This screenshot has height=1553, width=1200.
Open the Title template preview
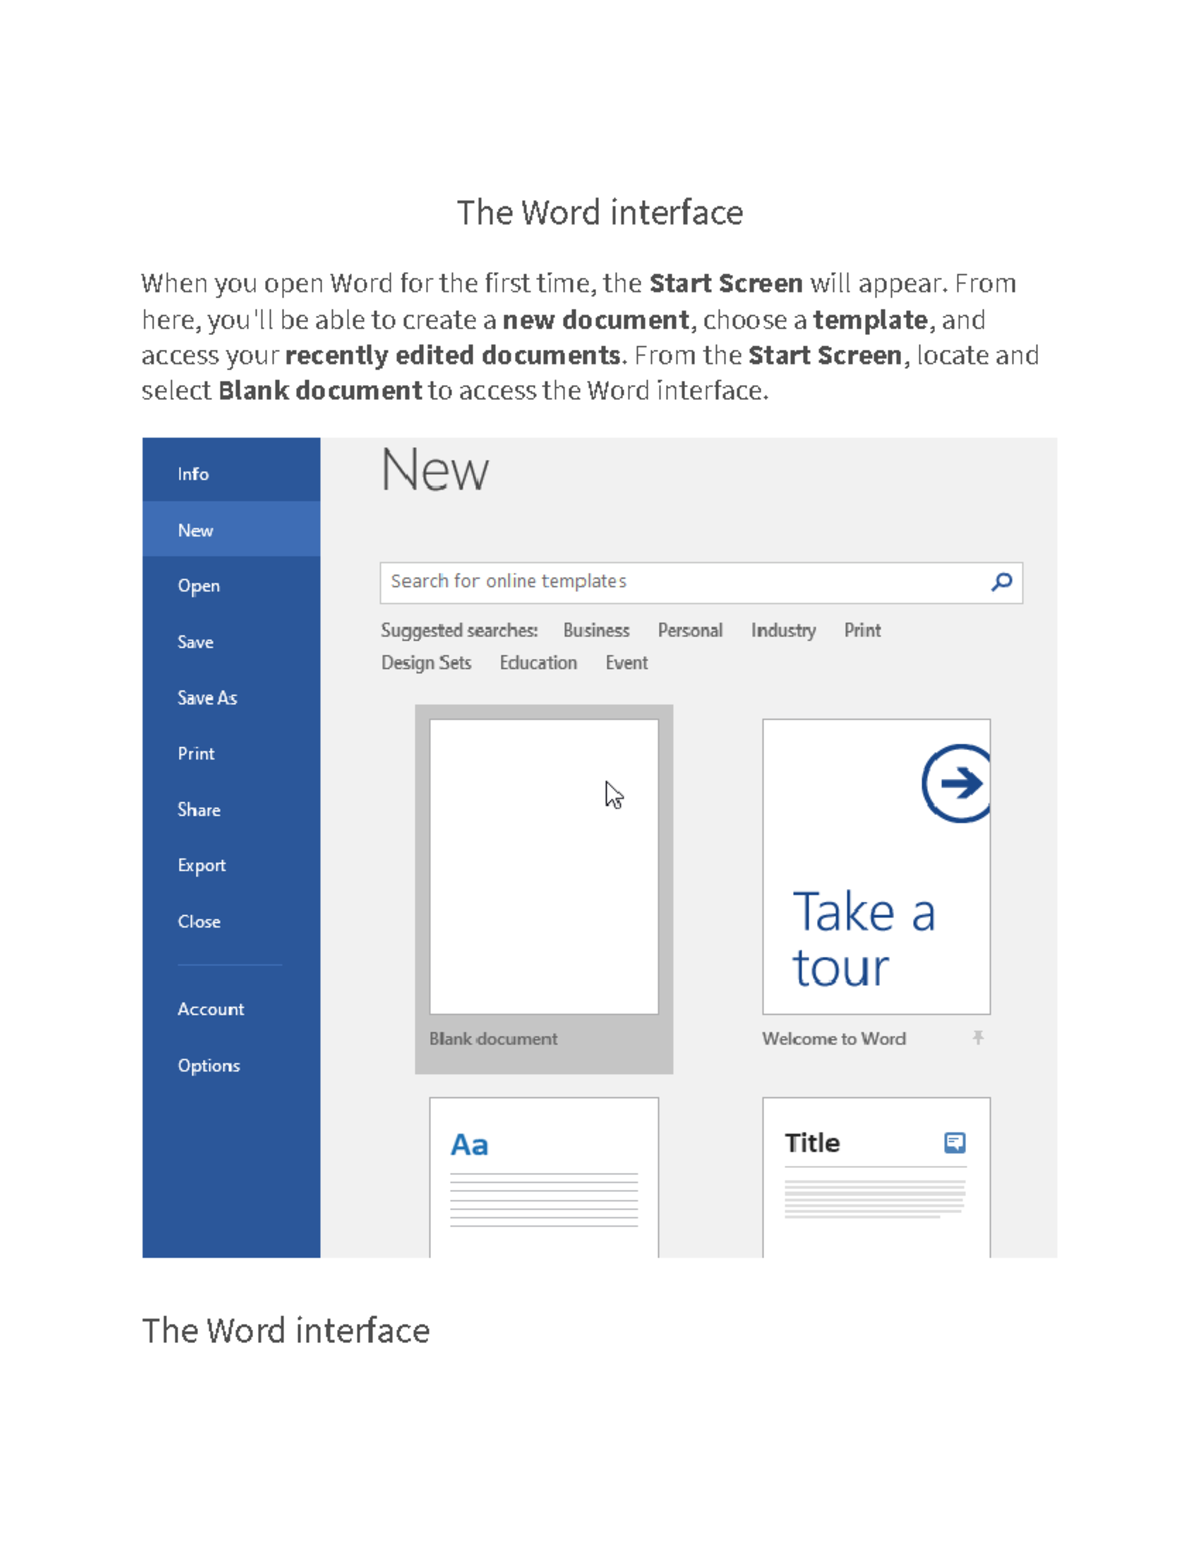875,1190
